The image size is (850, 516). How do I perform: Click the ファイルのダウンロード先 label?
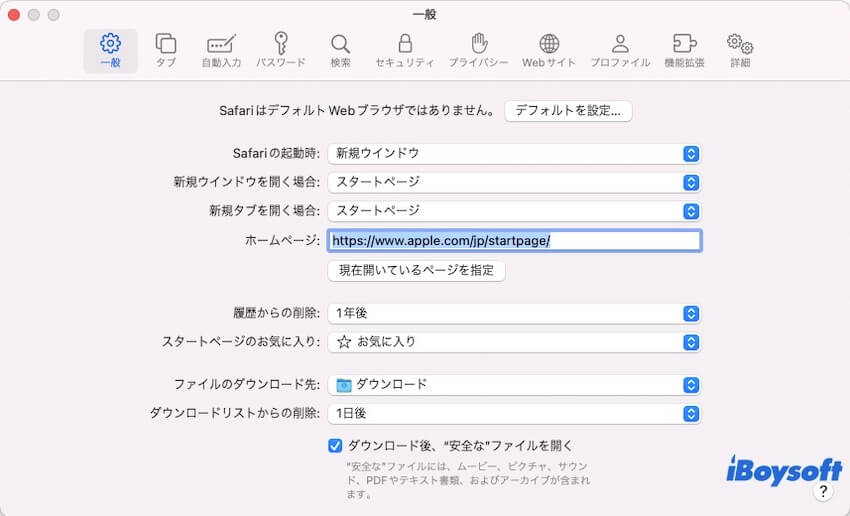pos(247,384)
